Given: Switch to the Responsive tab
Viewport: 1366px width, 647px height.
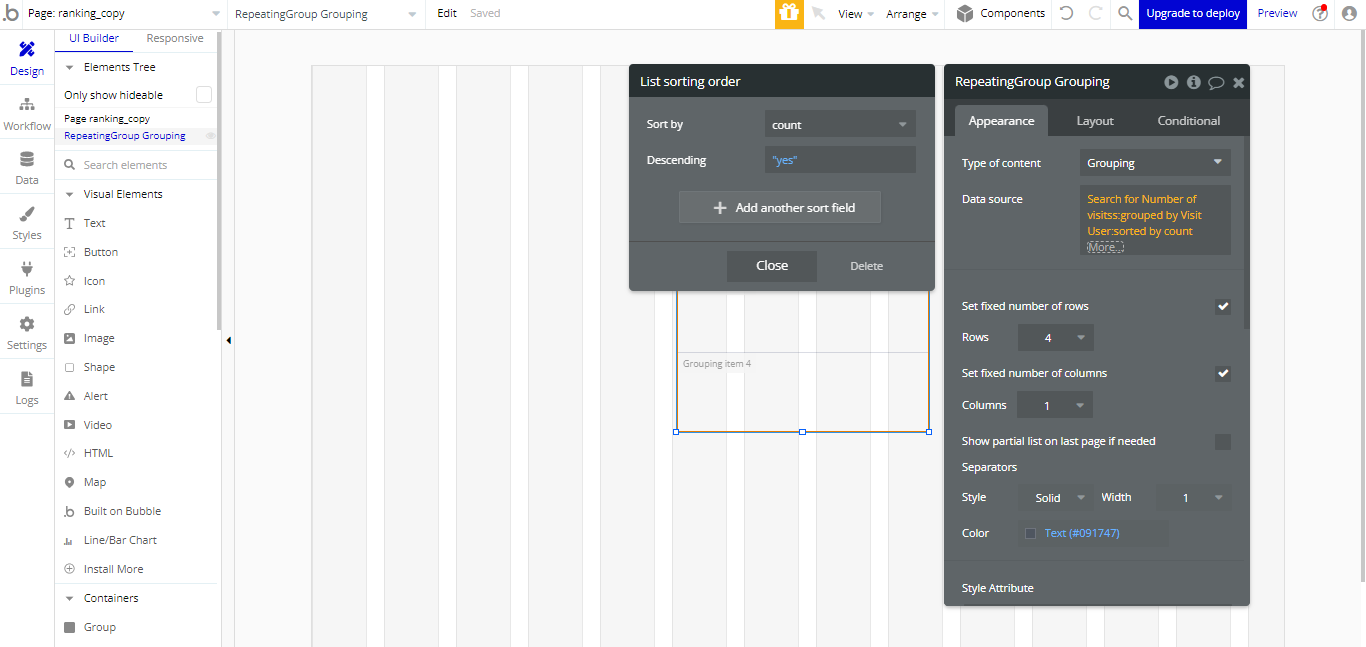Looking at the screenshot, I should 175,38.
